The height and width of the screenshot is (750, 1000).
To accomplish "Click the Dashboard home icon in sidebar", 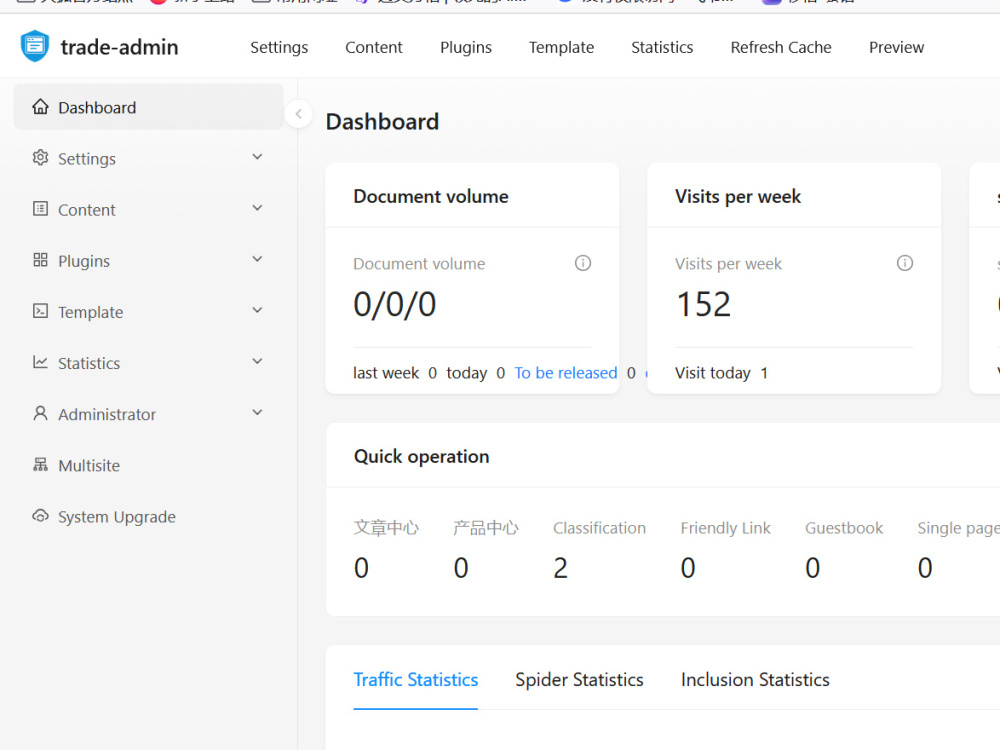I will click(x=40, y=107).
